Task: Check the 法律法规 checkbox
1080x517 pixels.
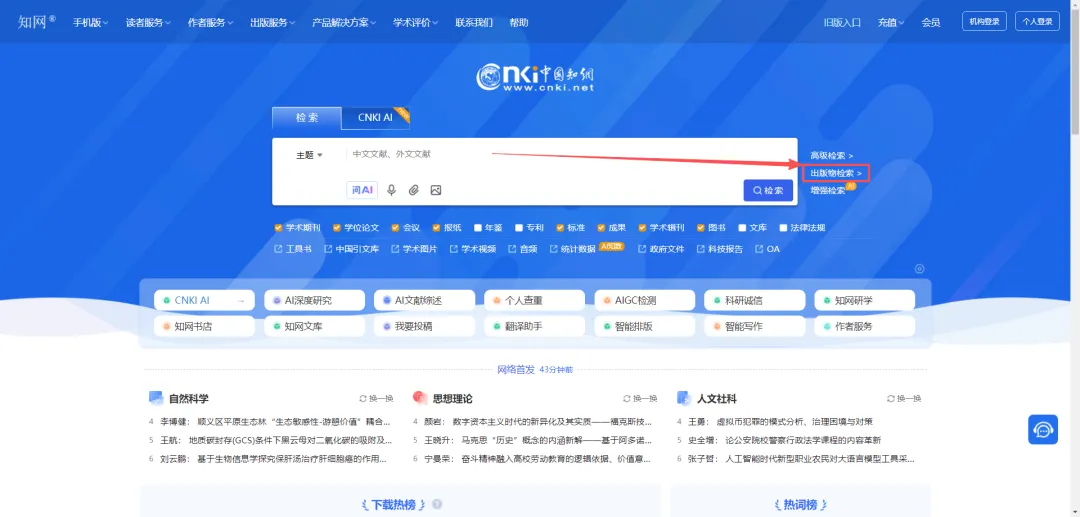Action: 783,228
